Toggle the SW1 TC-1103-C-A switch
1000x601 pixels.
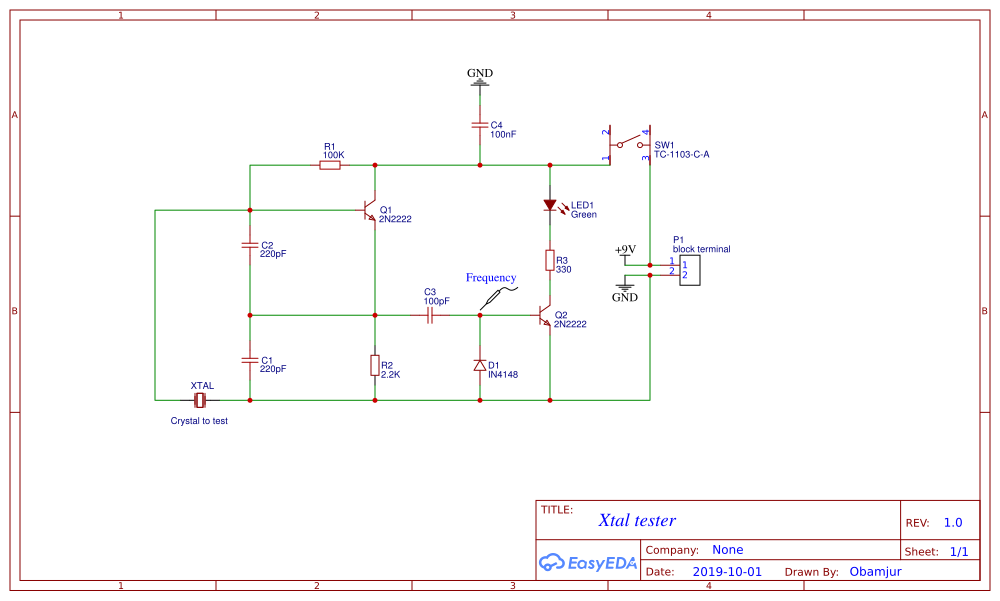[630, 144]
